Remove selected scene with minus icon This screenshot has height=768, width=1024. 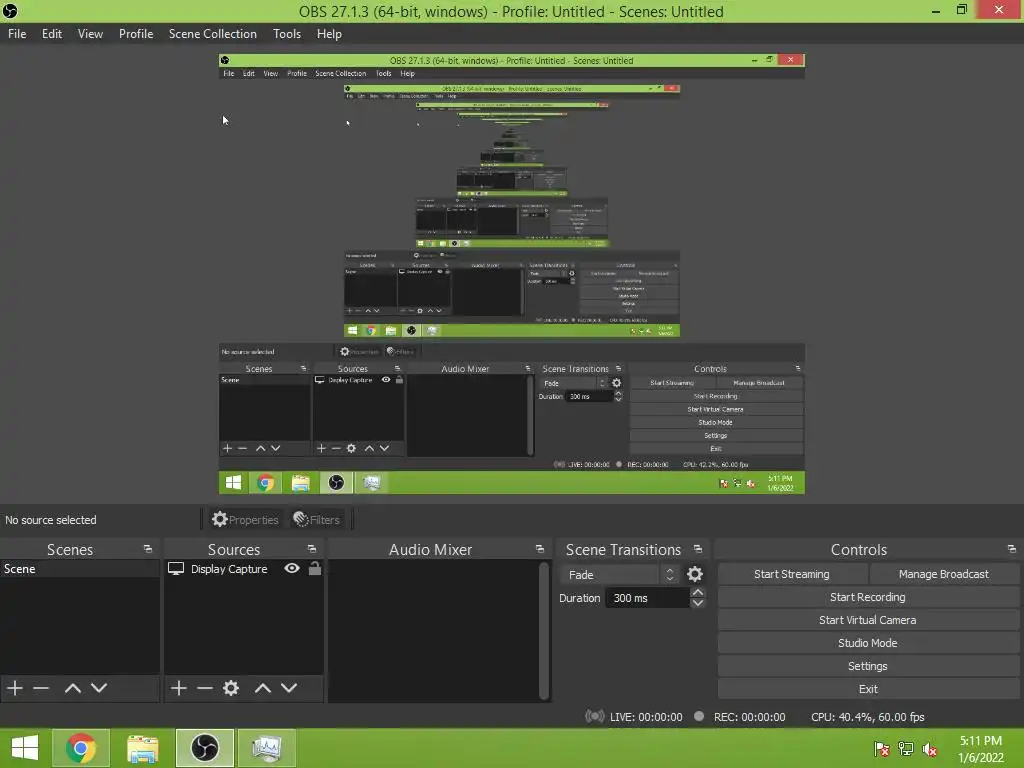[41, 688]
